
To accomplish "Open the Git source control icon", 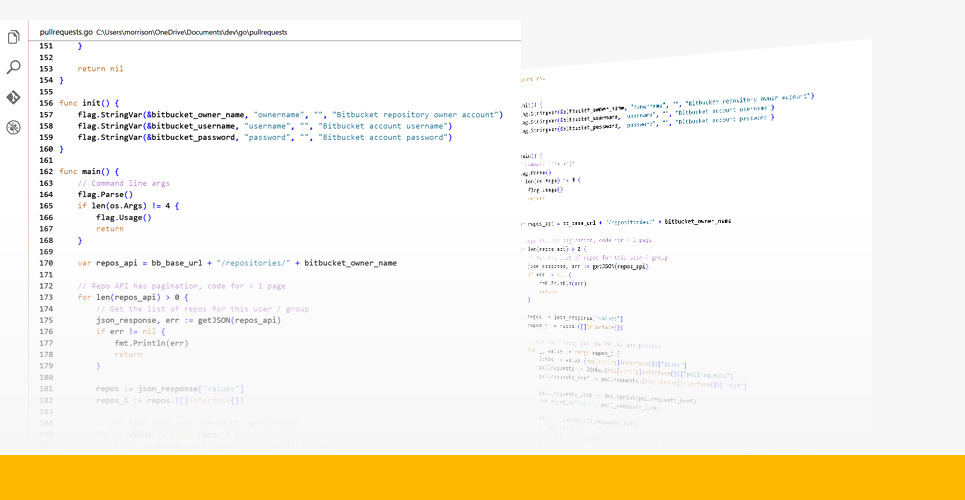I will (x=14, y=97).
